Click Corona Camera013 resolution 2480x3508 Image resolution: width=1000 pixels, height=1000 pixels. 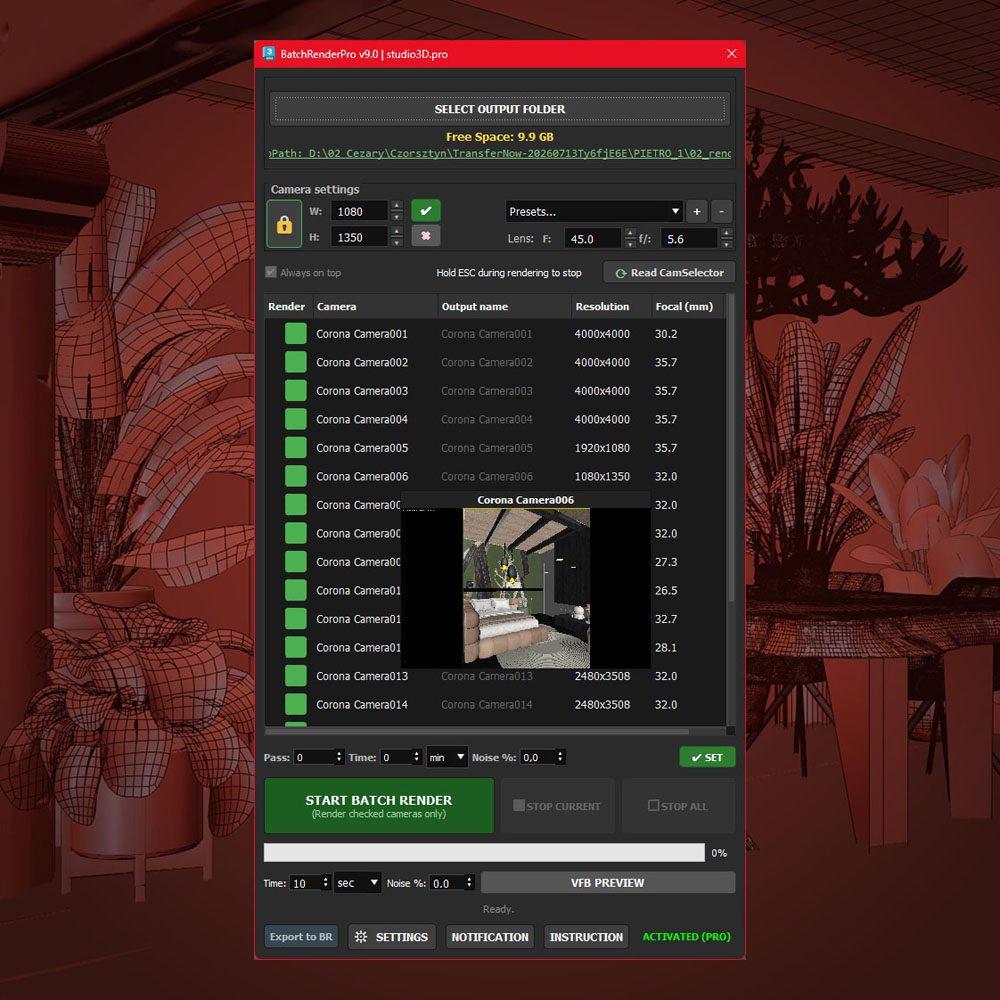(602, 676)
